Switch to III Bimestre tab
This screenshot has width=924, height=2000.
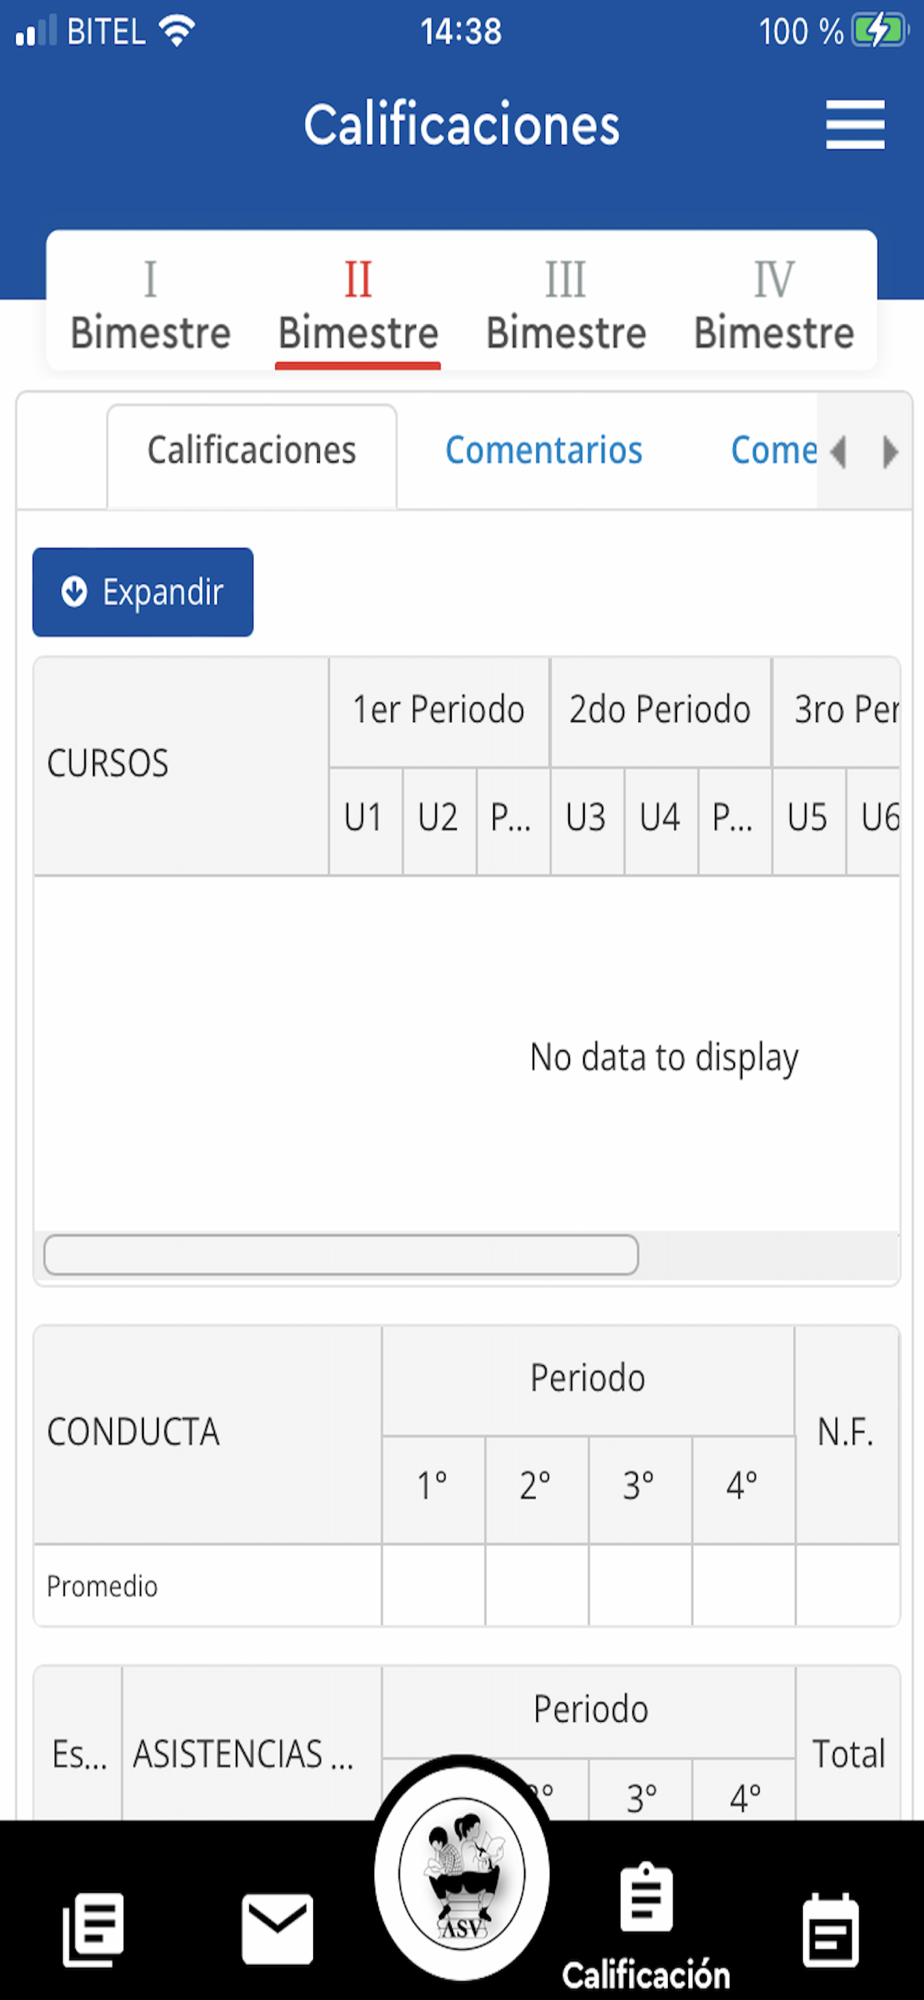pyautogui.click(x=566, y=305)
